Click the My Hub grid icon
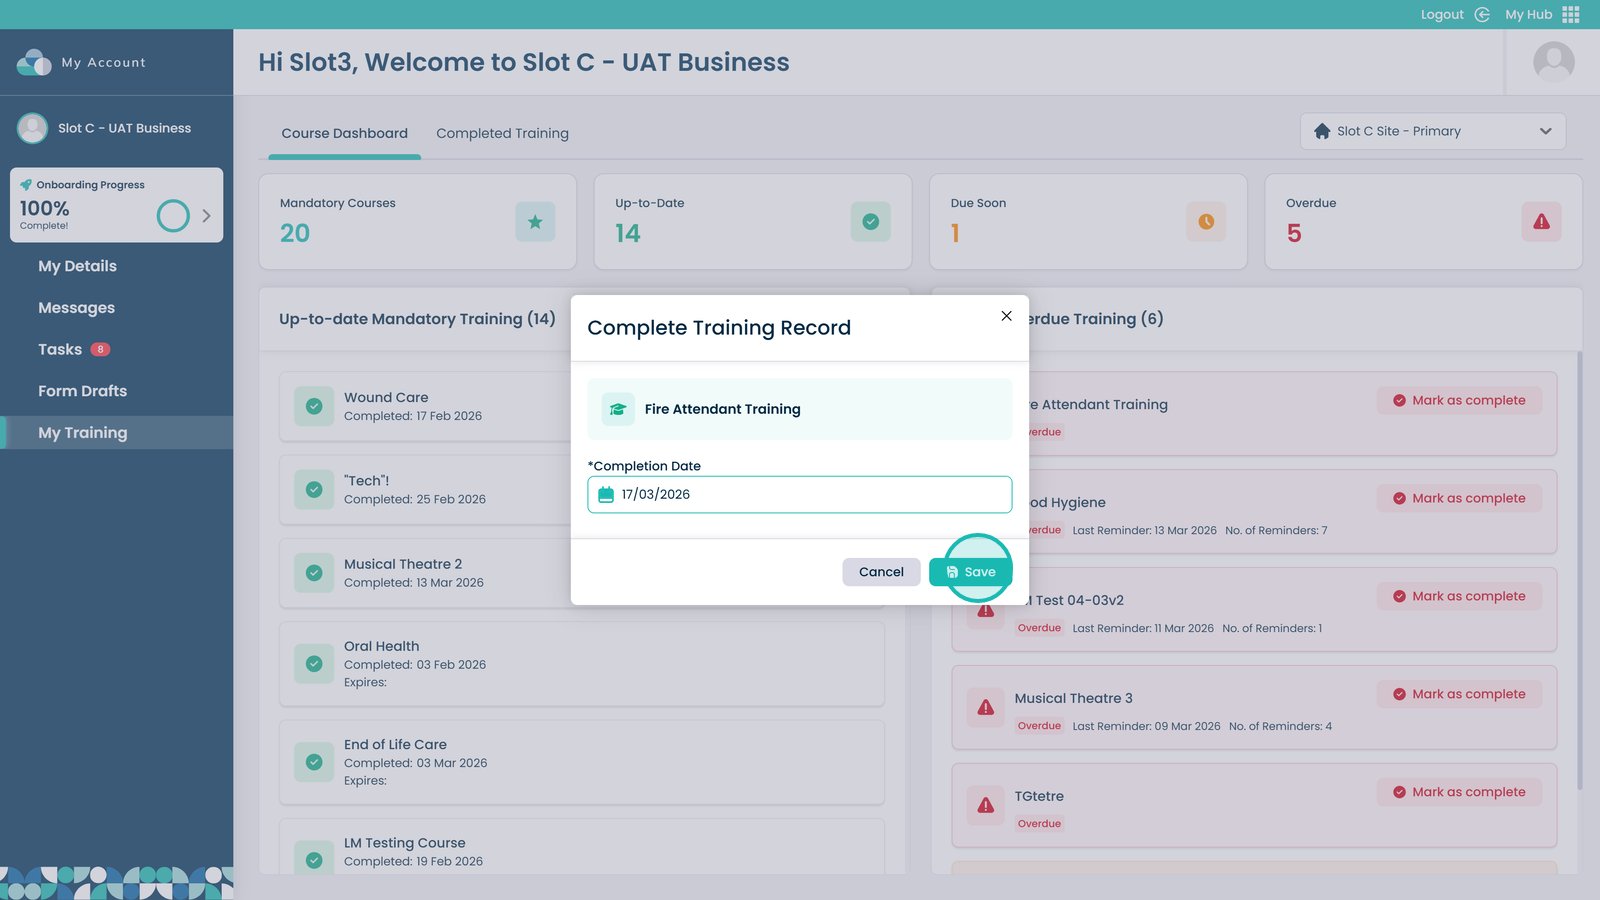1600x900 pixels. [1571, 14]
